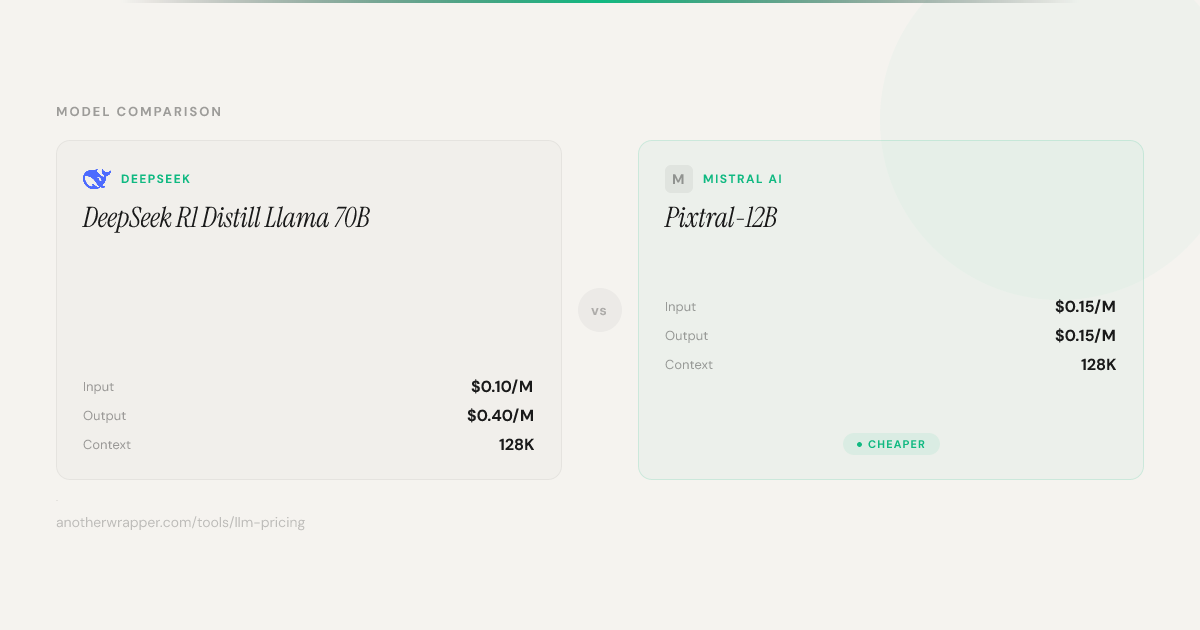
Task: Click DeepSeek's $0.10/M input price
Action: 502,387
